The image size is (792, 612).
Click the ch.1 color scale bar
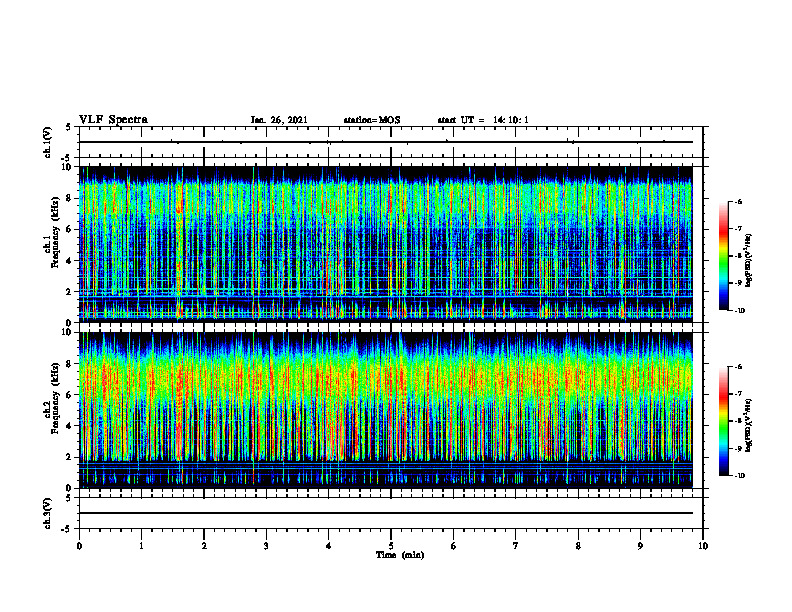point(723,256)
